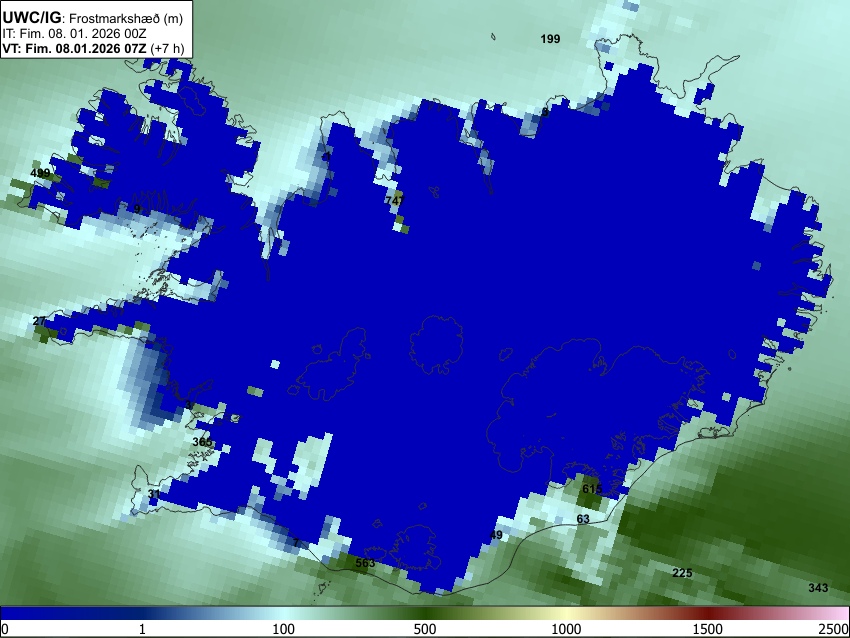Click the map value 343
Screen dimensions: 850x638
click(x=818, y=588)
